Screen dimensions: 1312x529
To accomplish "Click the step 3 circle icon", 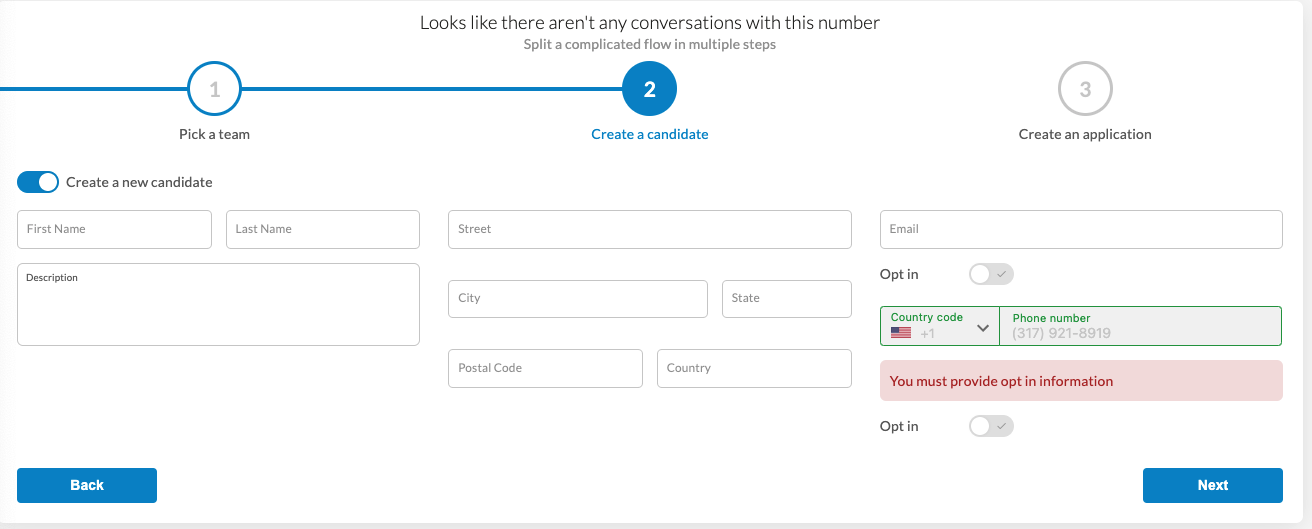I will click(1085, 90).
